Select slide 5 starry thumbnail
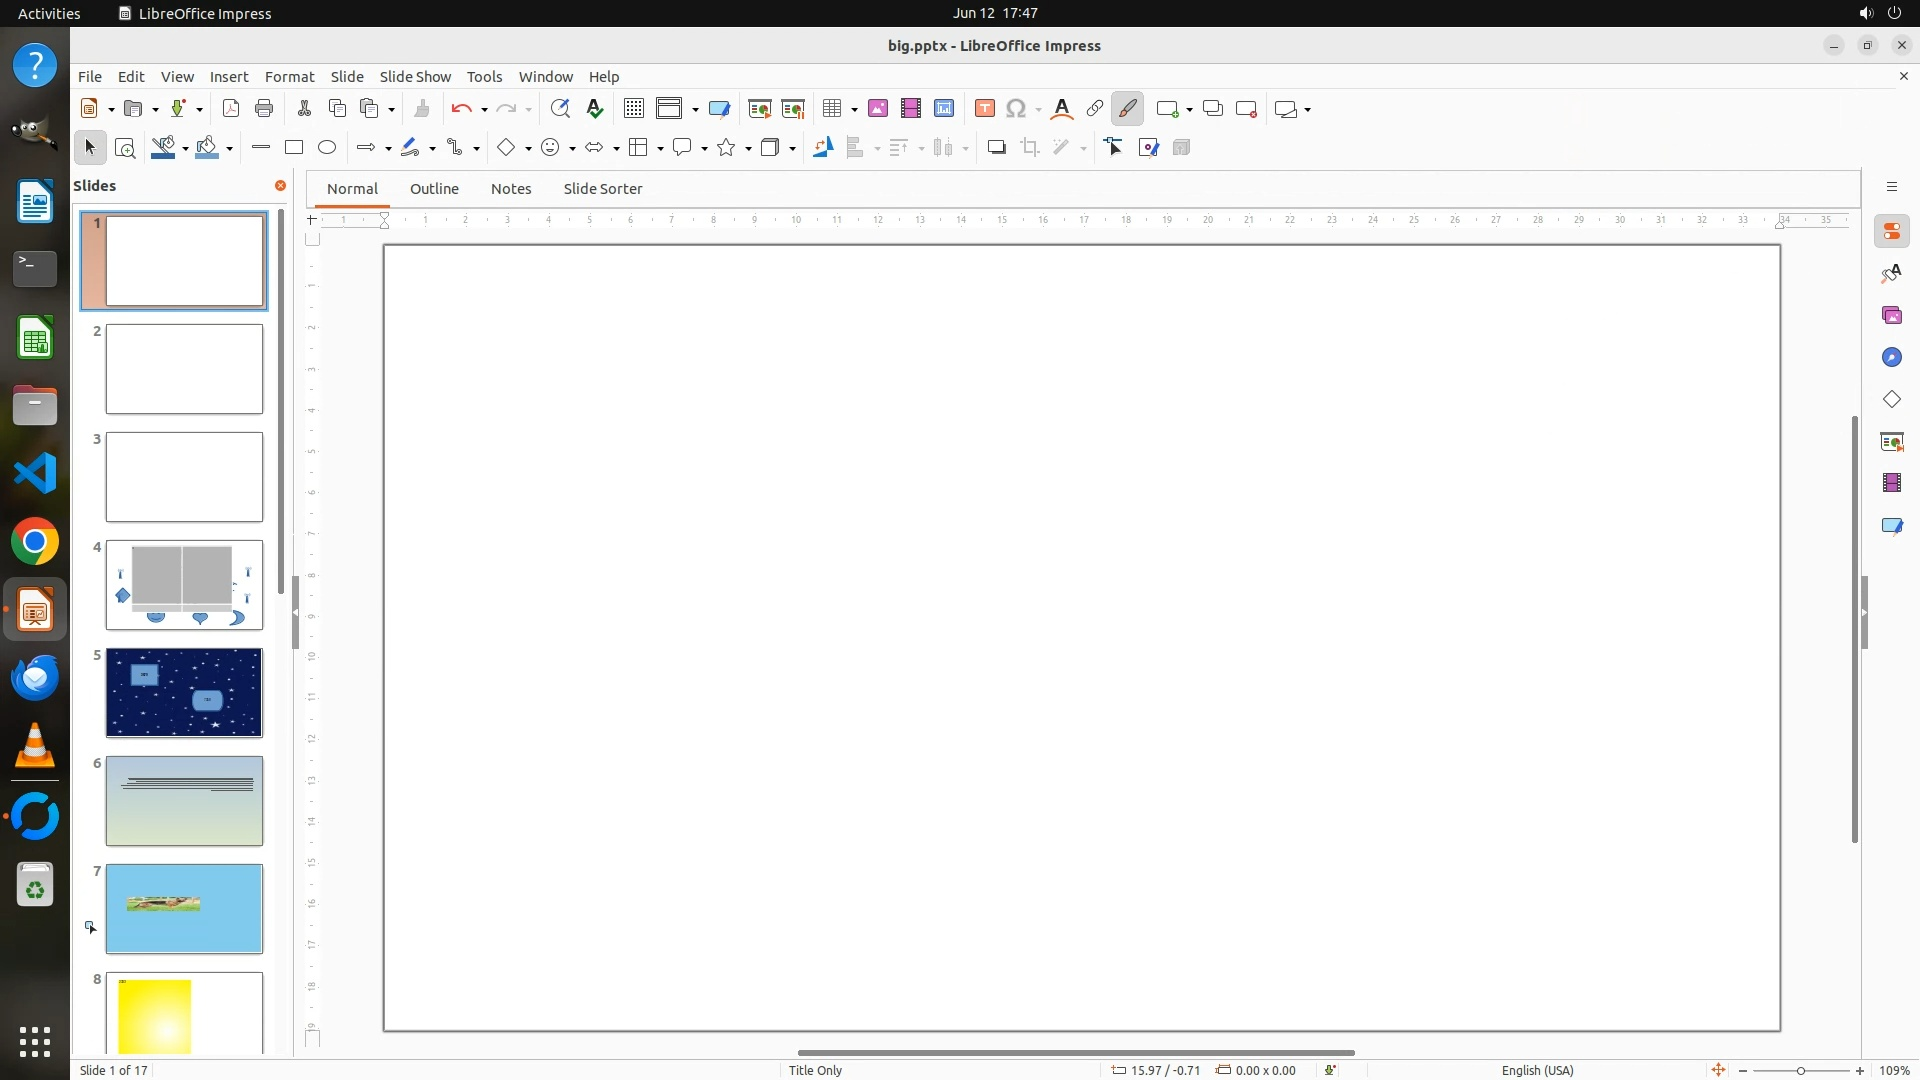 [184, 693]
